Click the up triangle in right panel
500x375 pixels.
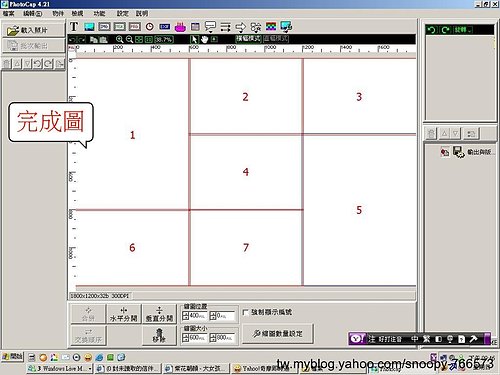(x=444, y=134)
